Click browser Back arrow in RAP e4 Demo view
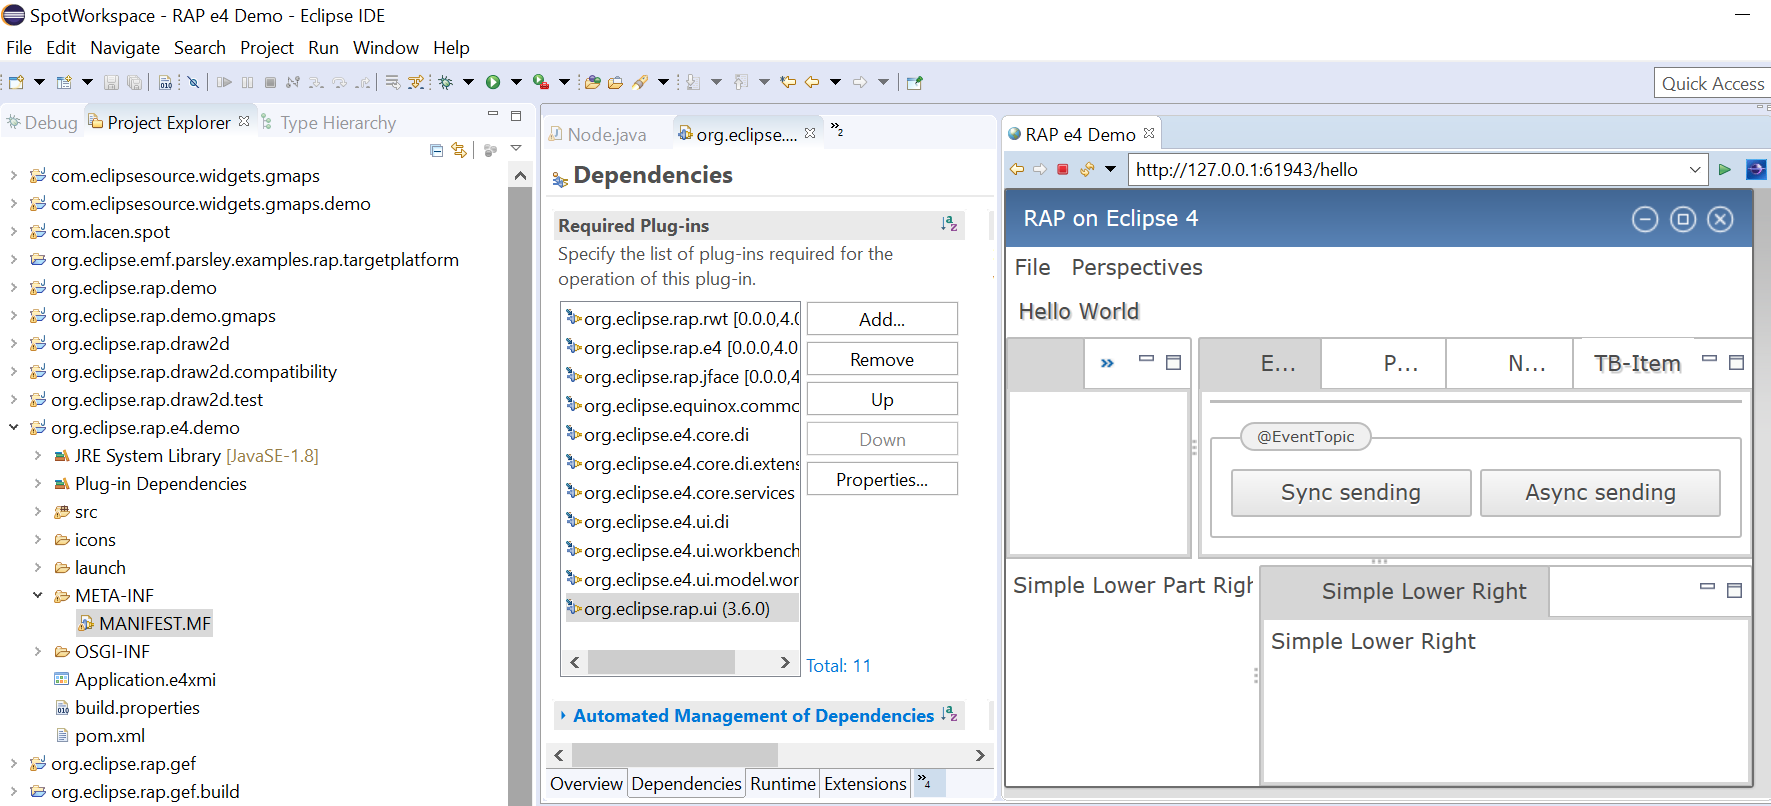1771x806 pixels. coord(1017,169)
